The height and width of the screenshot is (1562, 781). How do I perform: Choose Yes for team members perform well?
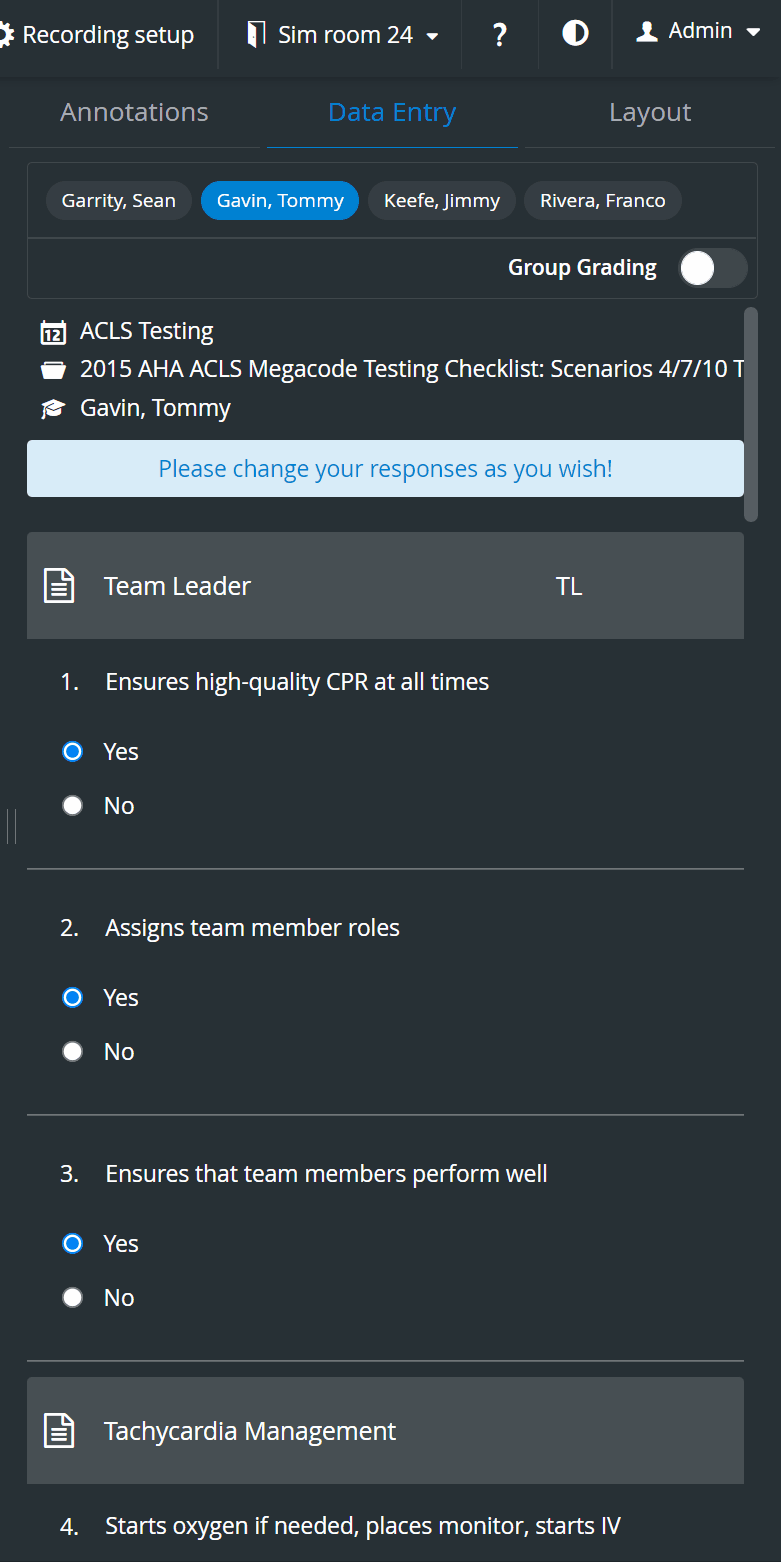(72, 1244)
